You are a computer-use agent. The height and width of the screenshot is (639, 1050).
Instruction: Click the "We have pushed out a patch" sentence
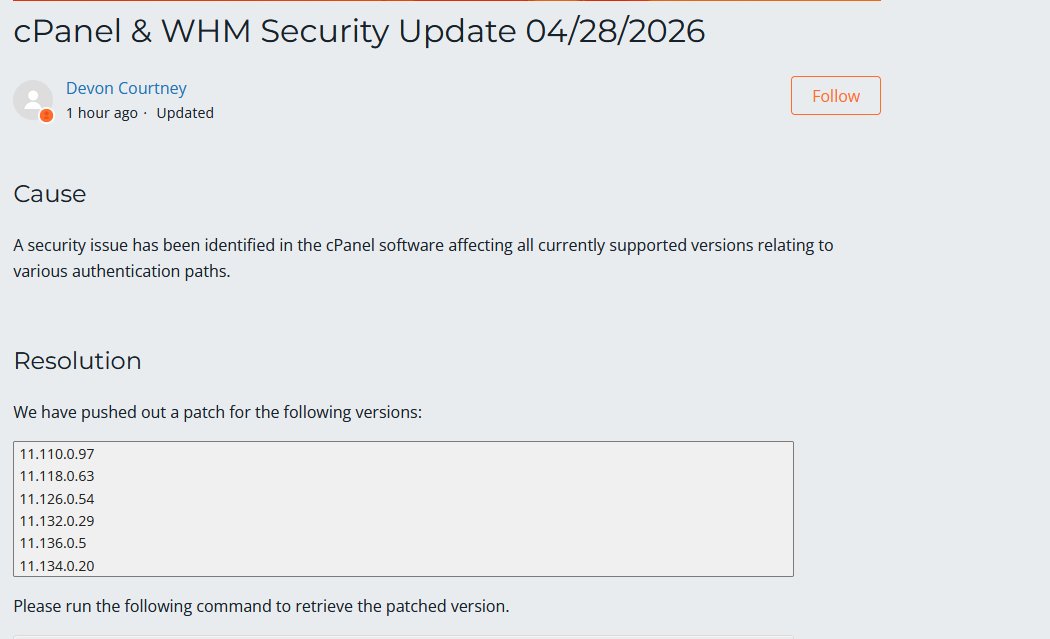click(x=217, y=412)
